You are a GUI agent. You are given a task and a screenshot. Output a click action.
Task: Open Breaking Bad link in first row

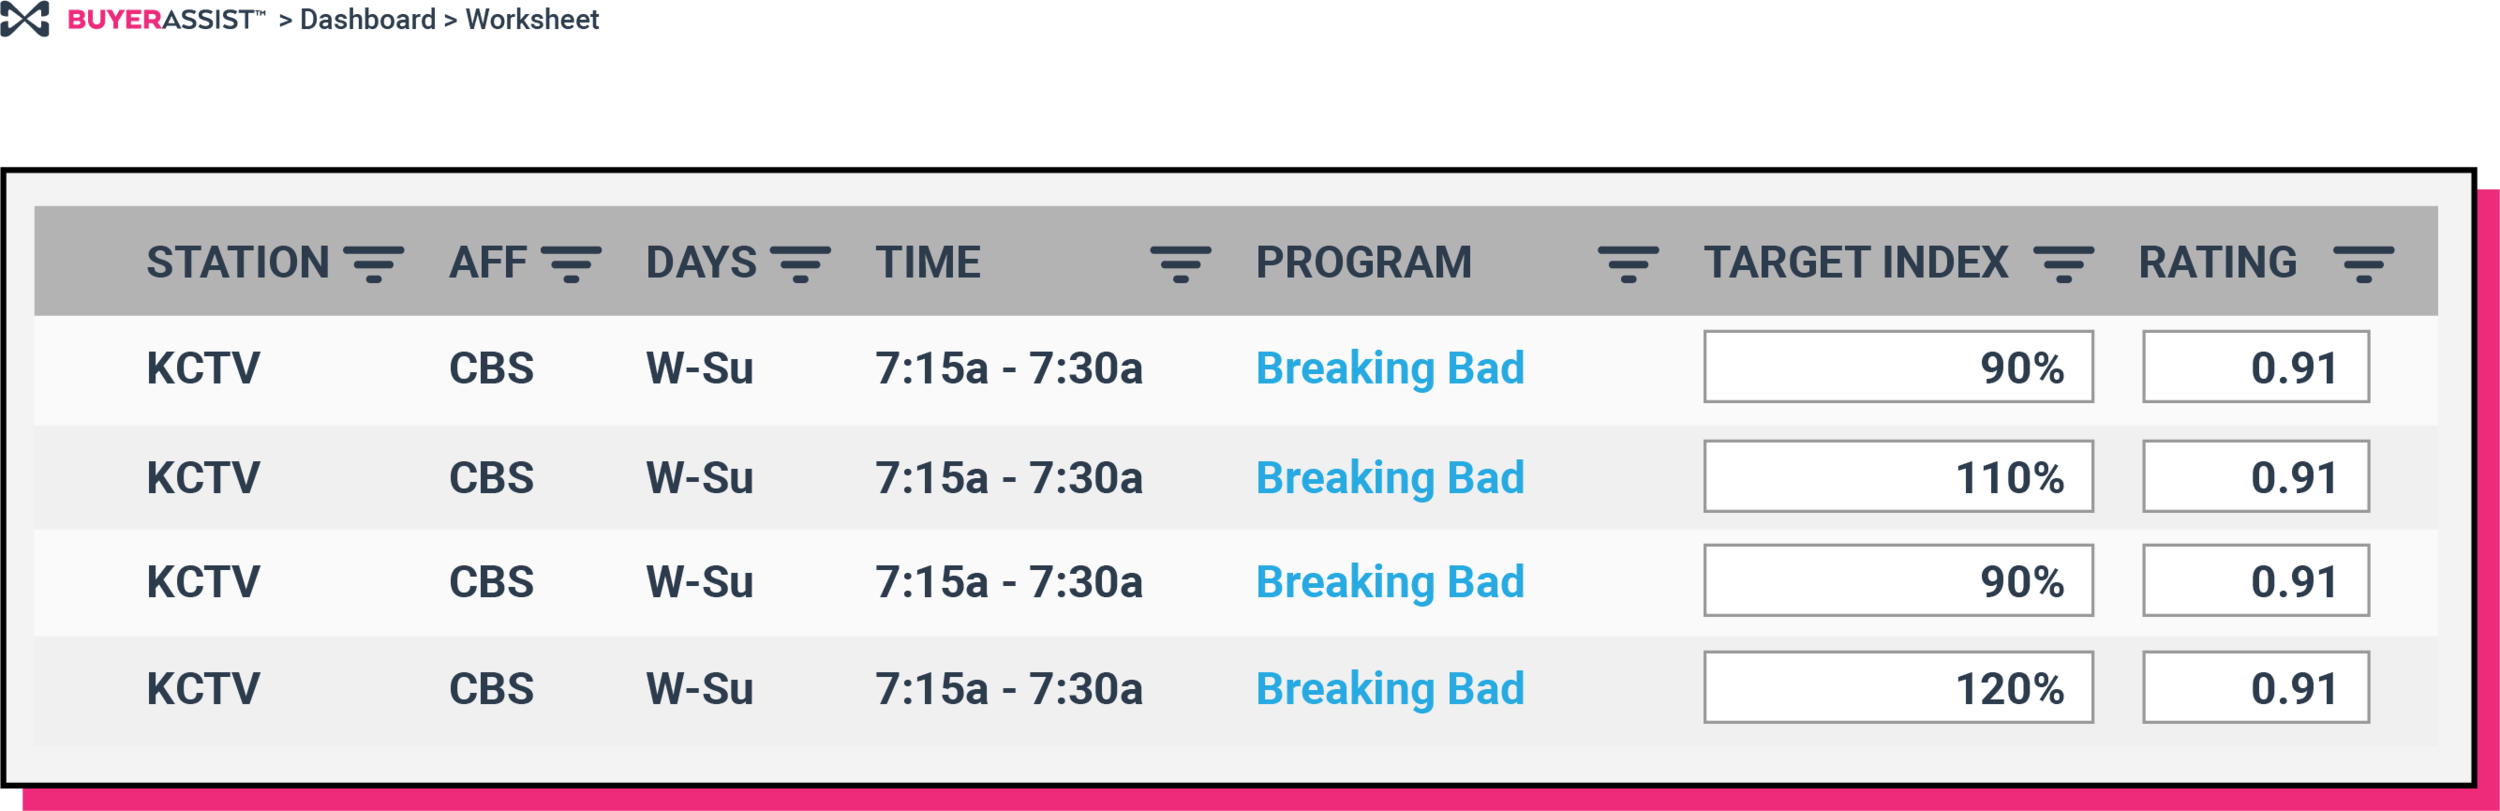(1390, 368)
